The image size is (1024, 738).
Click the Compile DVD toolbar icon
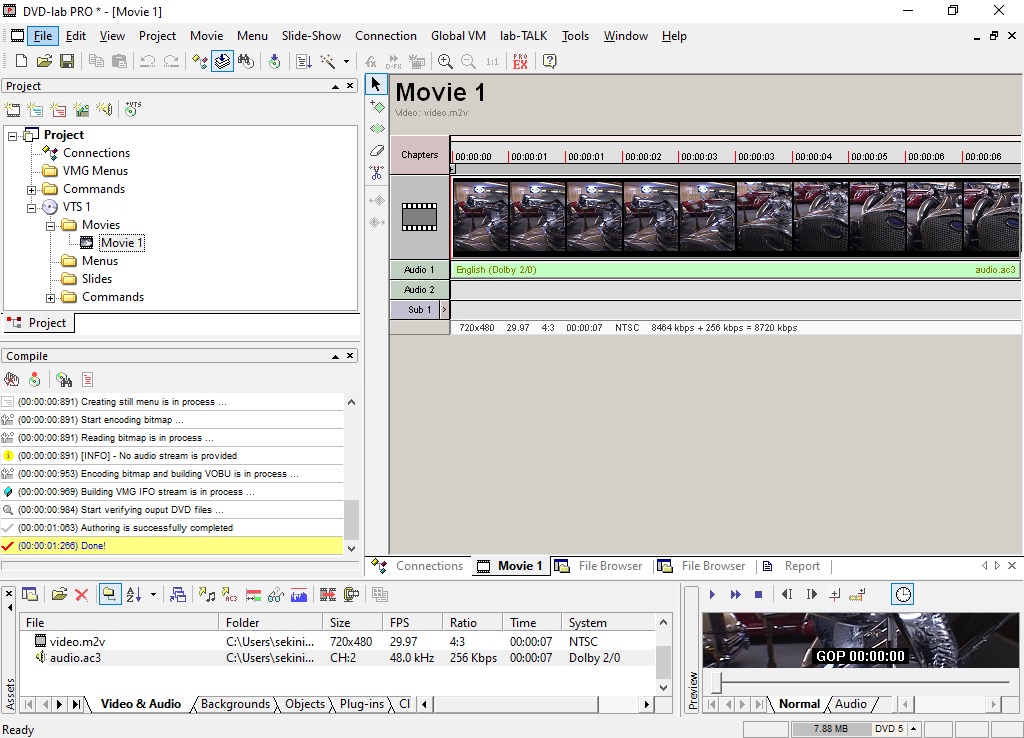pos(275,62)
